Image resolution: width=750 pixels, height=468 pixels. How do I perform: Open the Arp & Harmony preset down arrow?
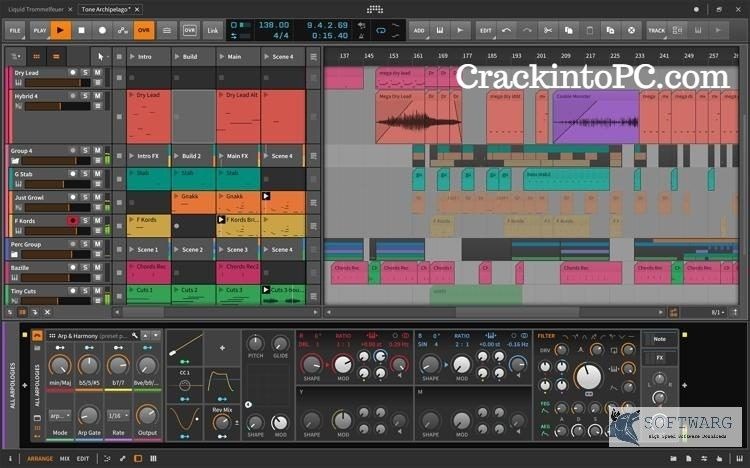[155, 335]
